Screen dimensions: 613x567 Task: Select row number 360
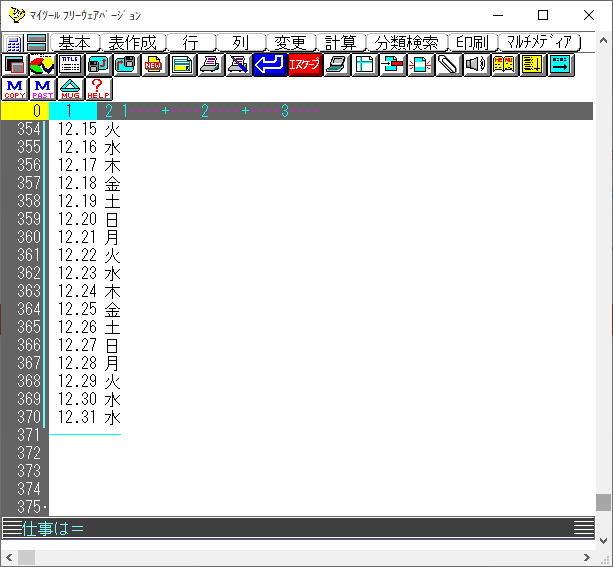coord(29,237)
